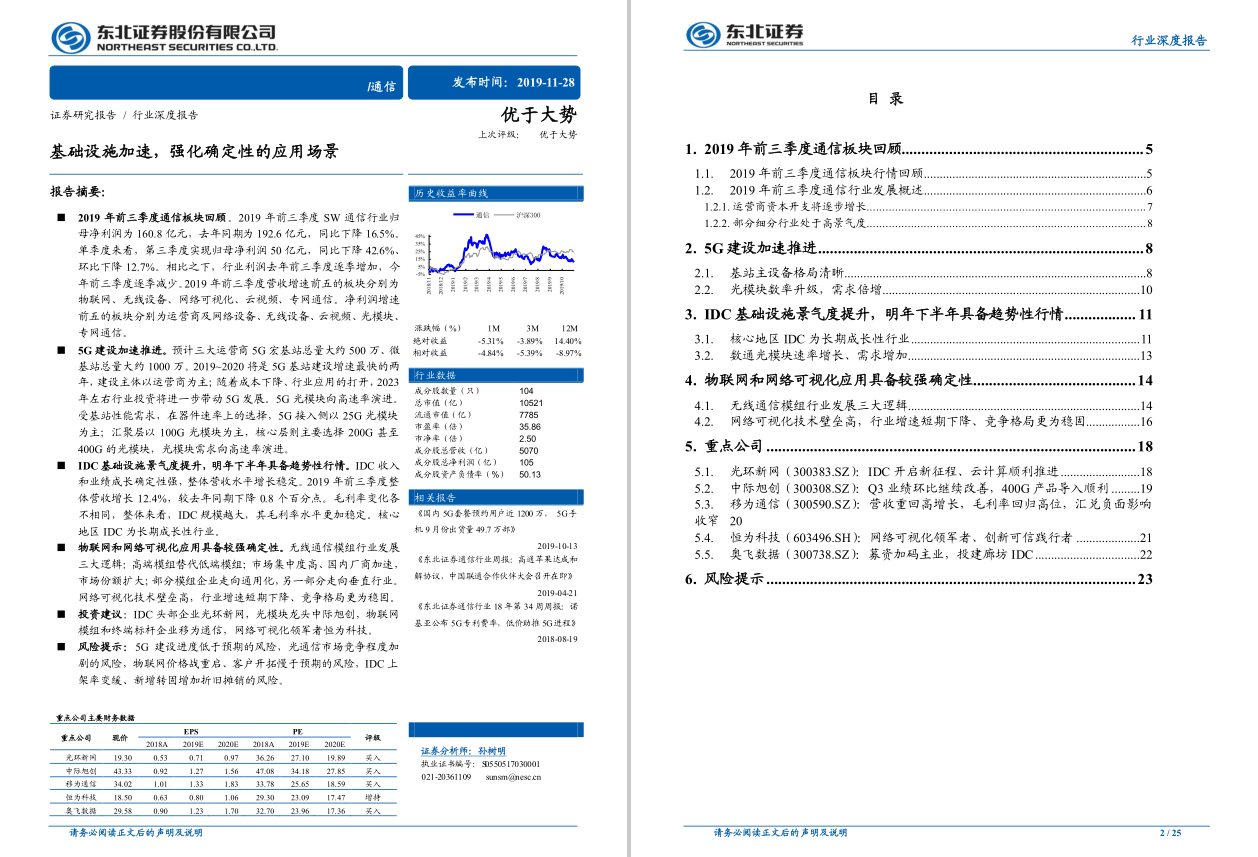Click the 东北证券 logo above the 目录 page
1258x857 pixels.
tap(745, 35)
